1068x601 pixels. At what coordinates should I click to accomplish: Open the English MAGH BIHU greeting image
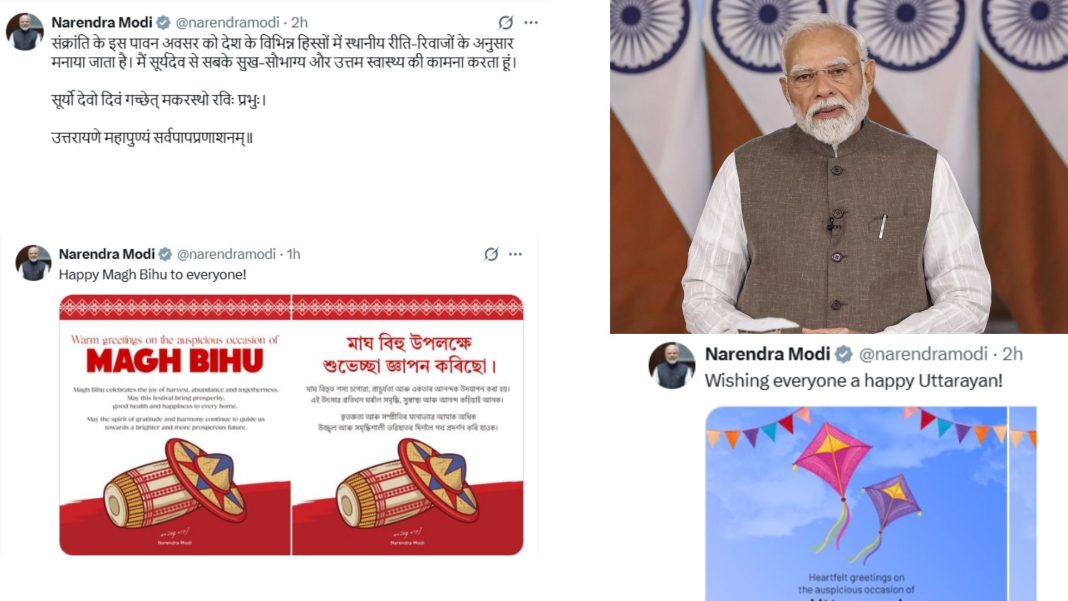click(175, 425)
